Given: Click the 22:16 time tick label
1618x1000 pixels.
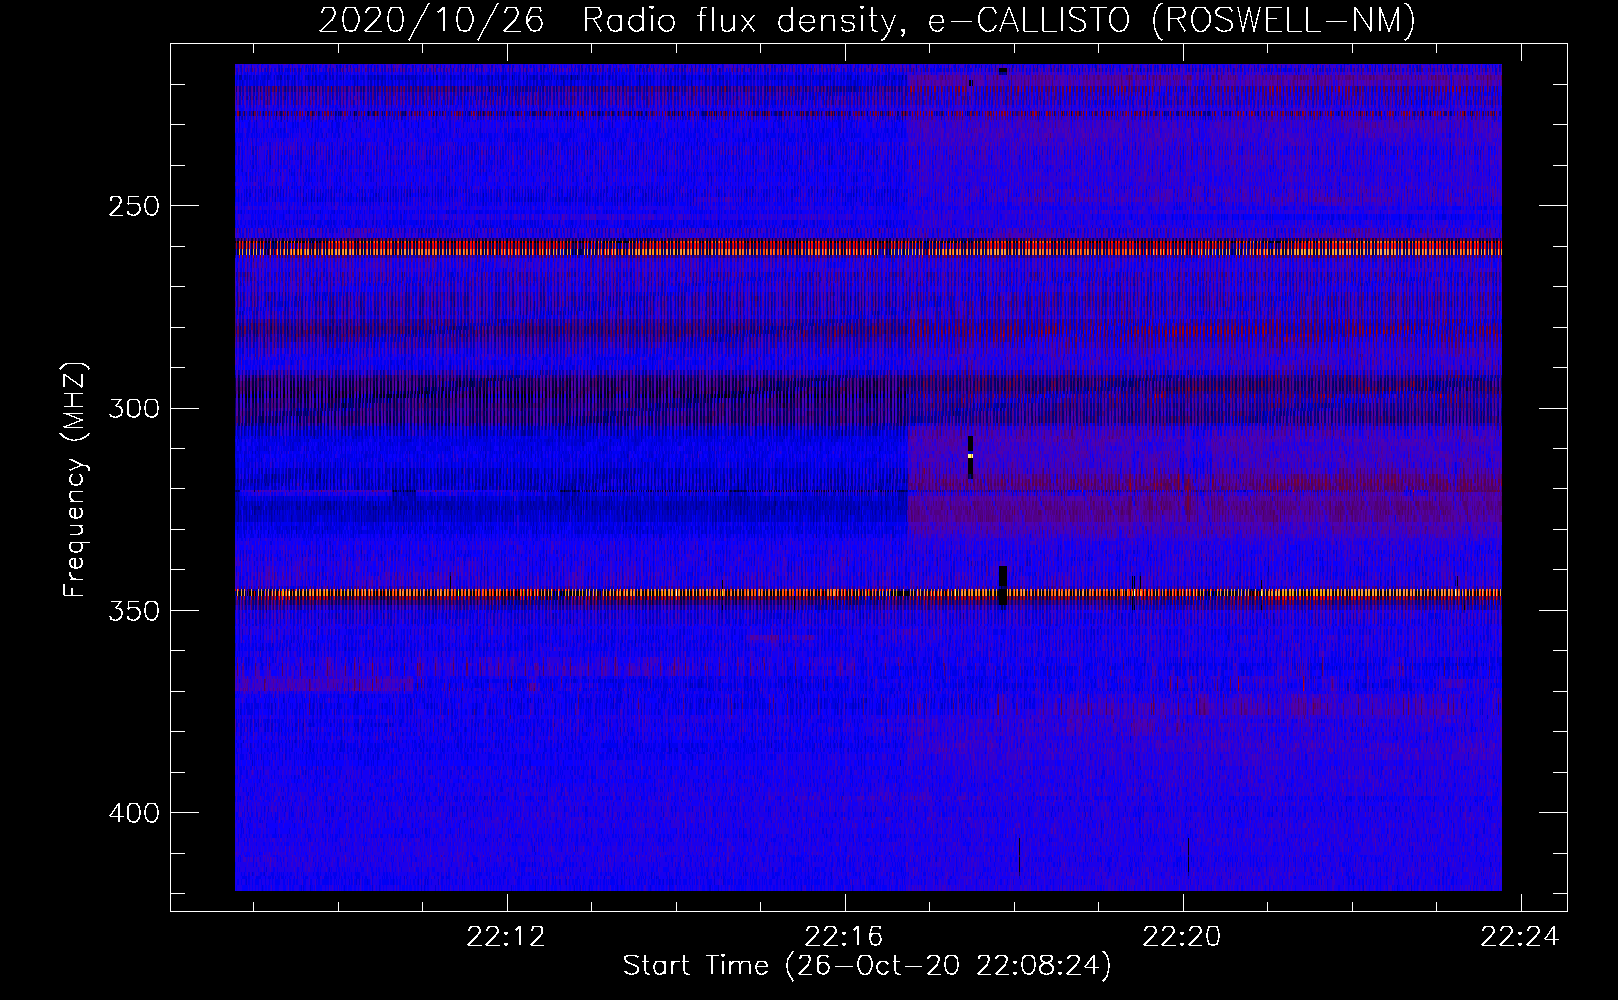Looking at the screenshot, I should [x=844, y=937].
